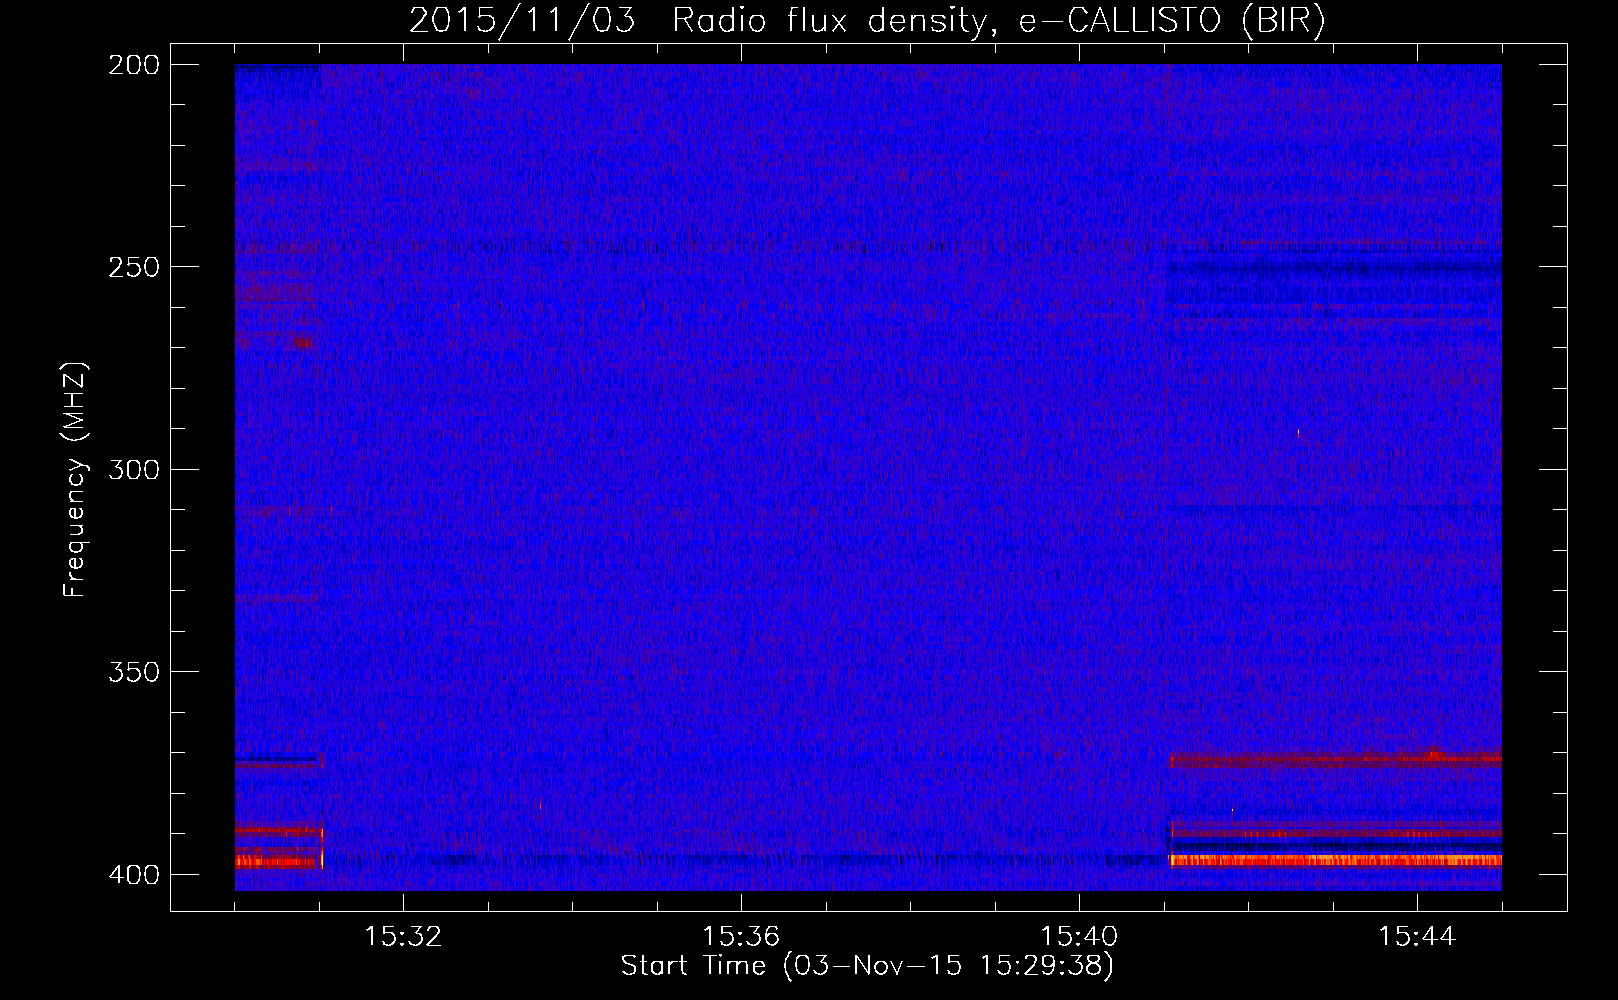Image resolution: width=1618 pixels, height=1000 pixels.
Task: Click the 15:32 time tick label
Action: click(403, 936)
